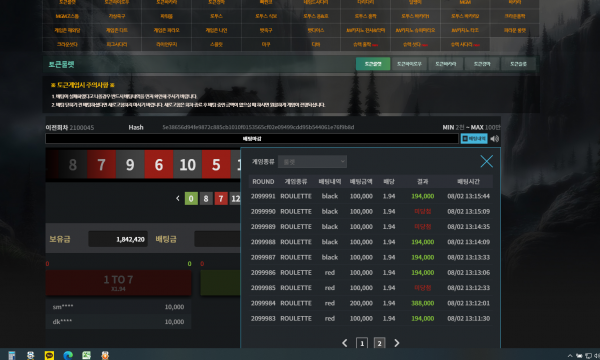Open Excel icon in the taskbar
The height and width of the screenshot is (360, 600).
point(86,355)
